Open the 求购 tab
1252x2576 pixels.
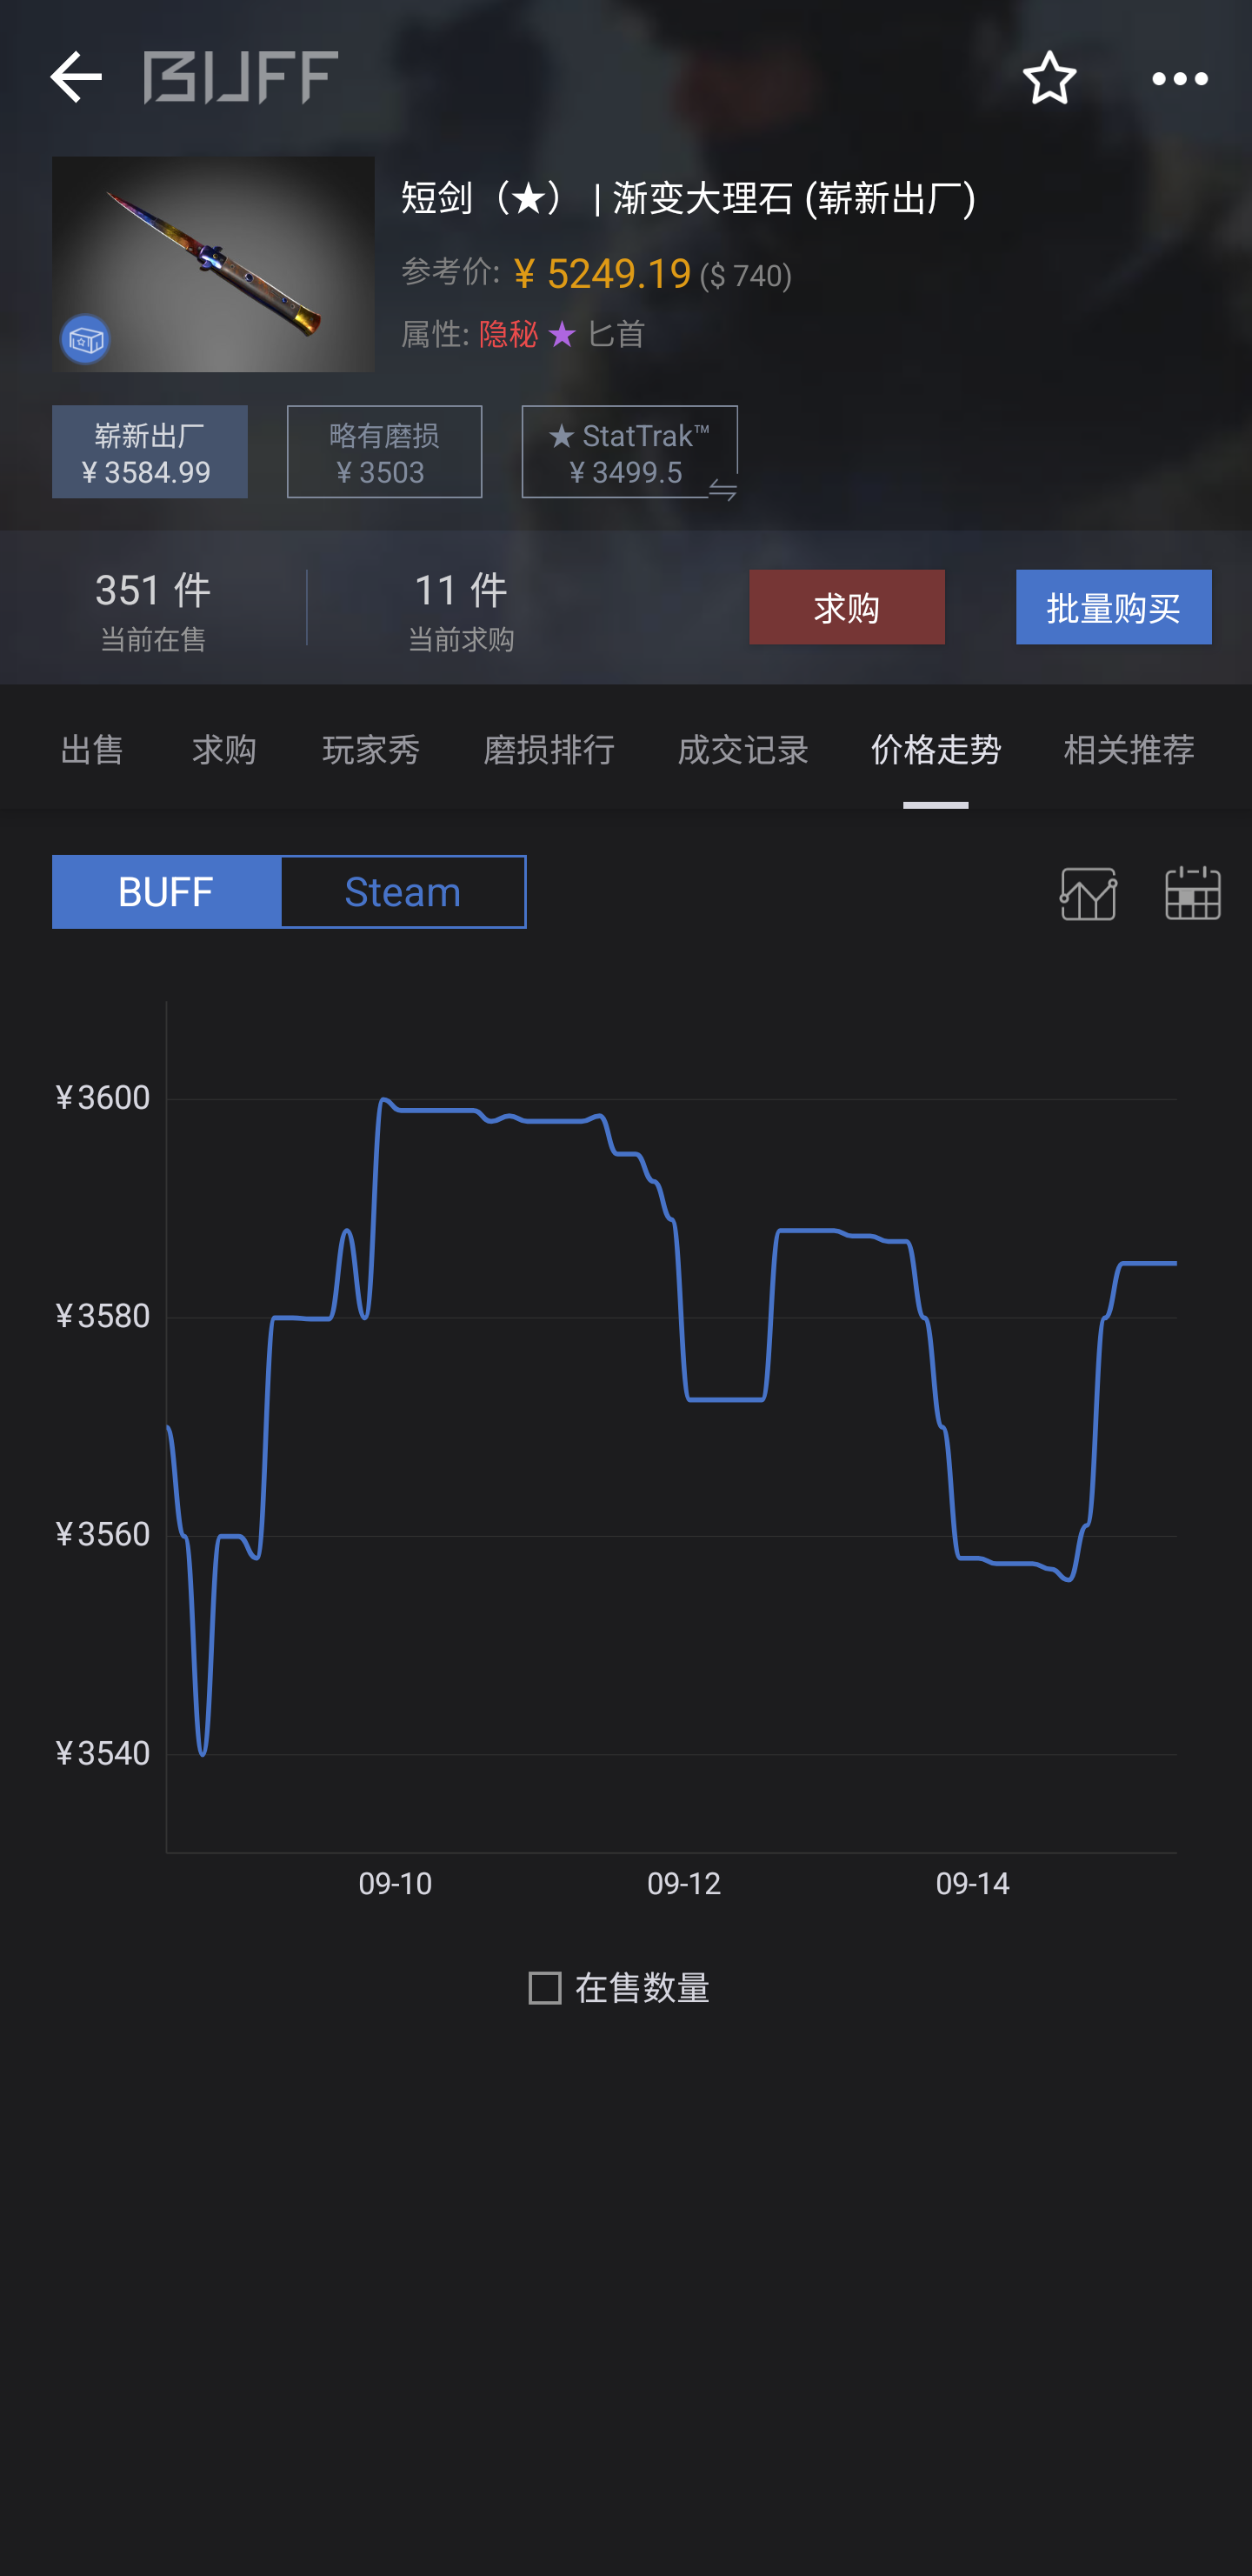coord(224,749)
